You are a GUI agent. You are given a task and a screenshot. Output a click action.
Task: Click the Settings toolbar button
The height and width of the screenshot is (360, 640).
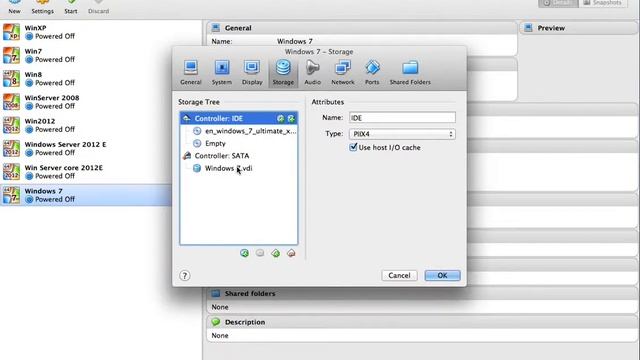click(42, 7)
